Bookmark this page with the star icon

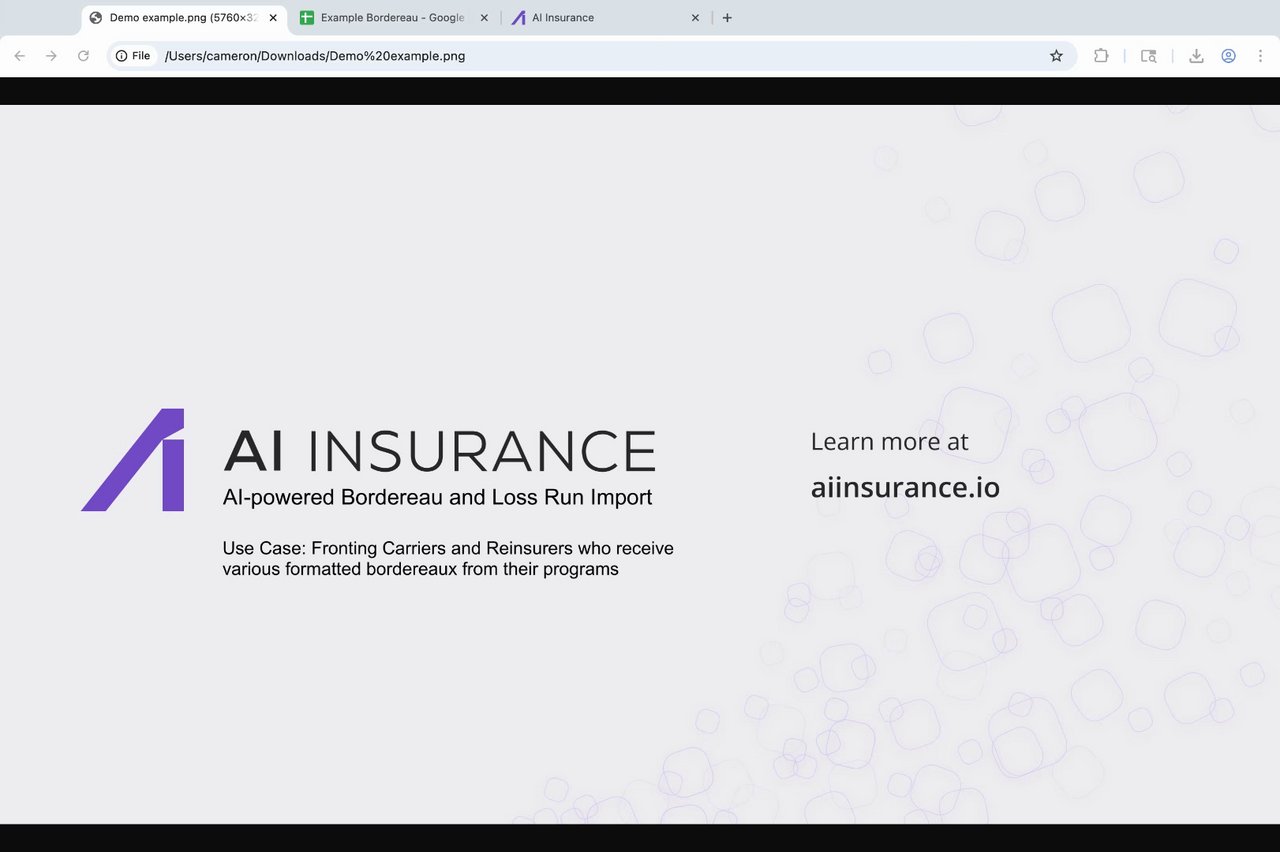pyautogui.click(x=1056, y=56)
